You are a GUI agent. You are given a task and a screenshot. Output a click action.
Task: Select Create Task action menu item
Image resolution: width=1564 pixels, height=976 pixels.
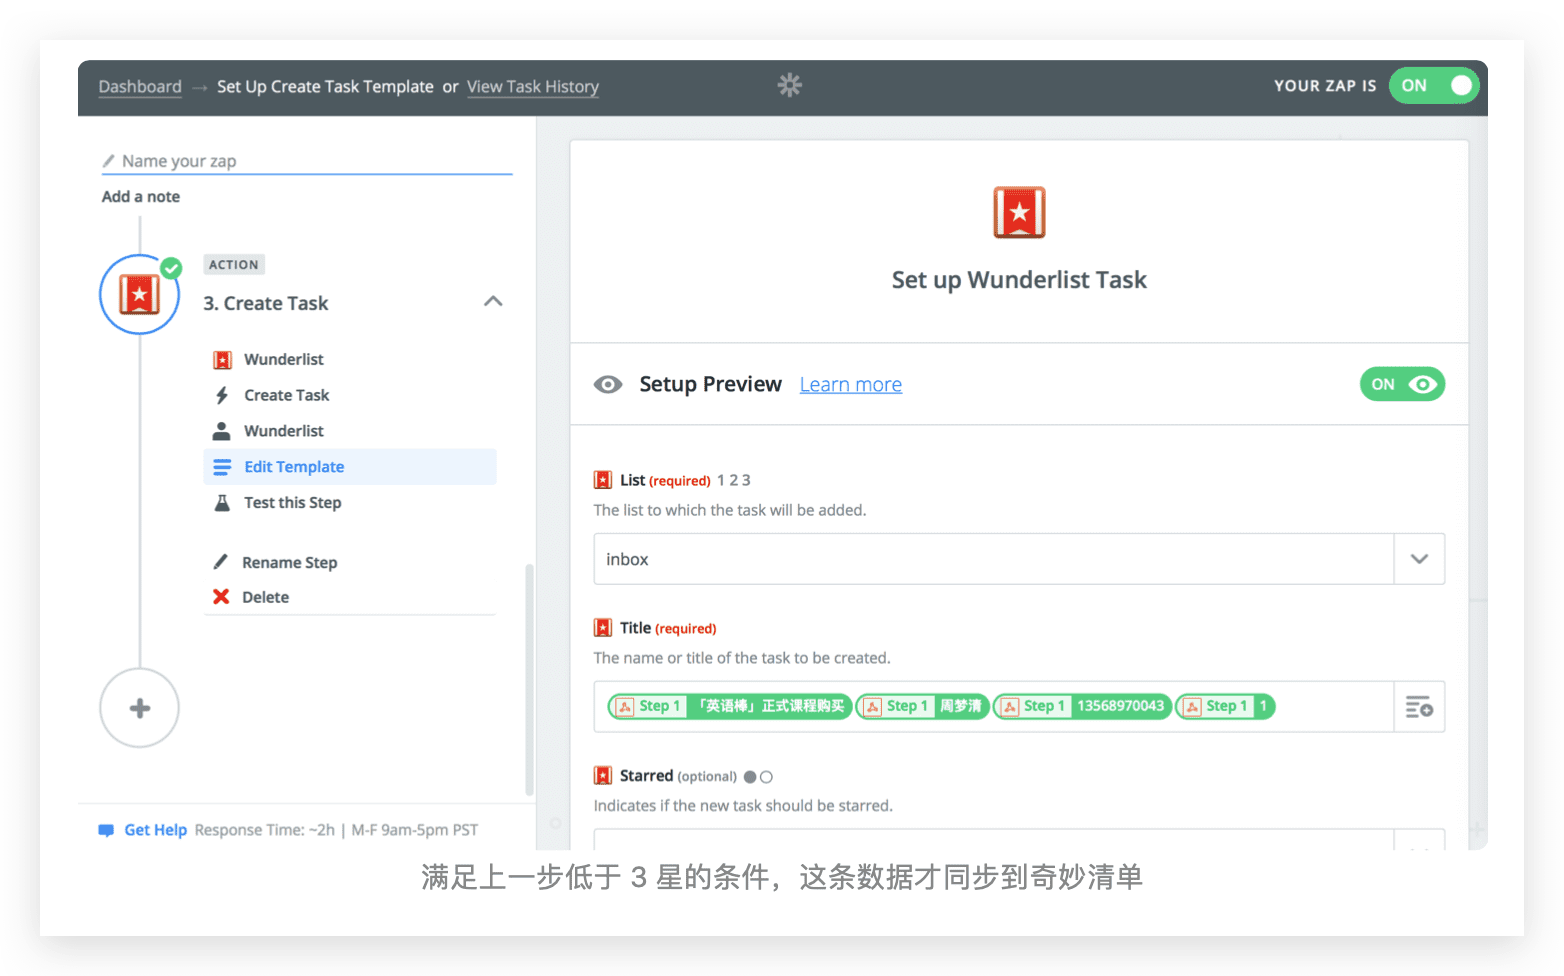click(287, 395)
